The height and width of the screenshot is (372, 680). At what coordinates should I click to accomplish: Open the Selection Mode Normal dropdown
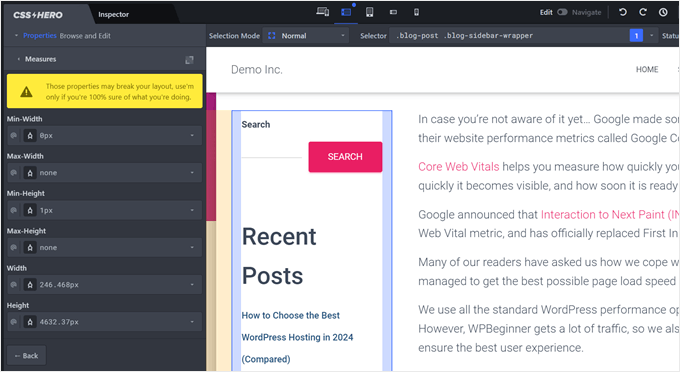coord(306,36)
